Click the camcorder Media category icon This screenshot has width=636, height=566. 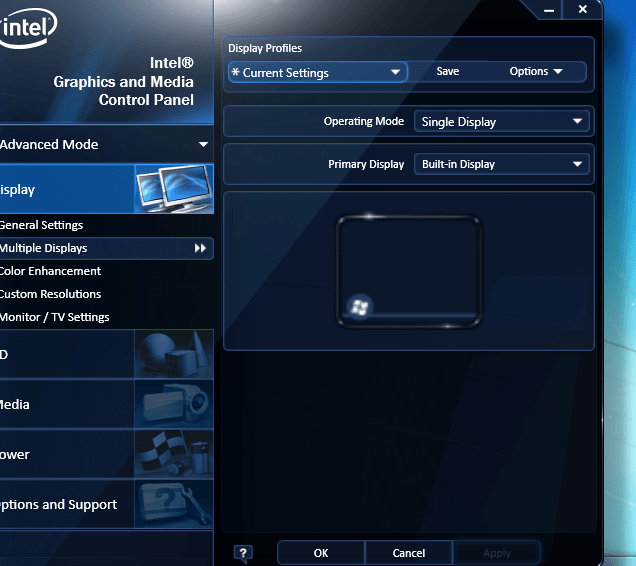[x=174, y=404]
